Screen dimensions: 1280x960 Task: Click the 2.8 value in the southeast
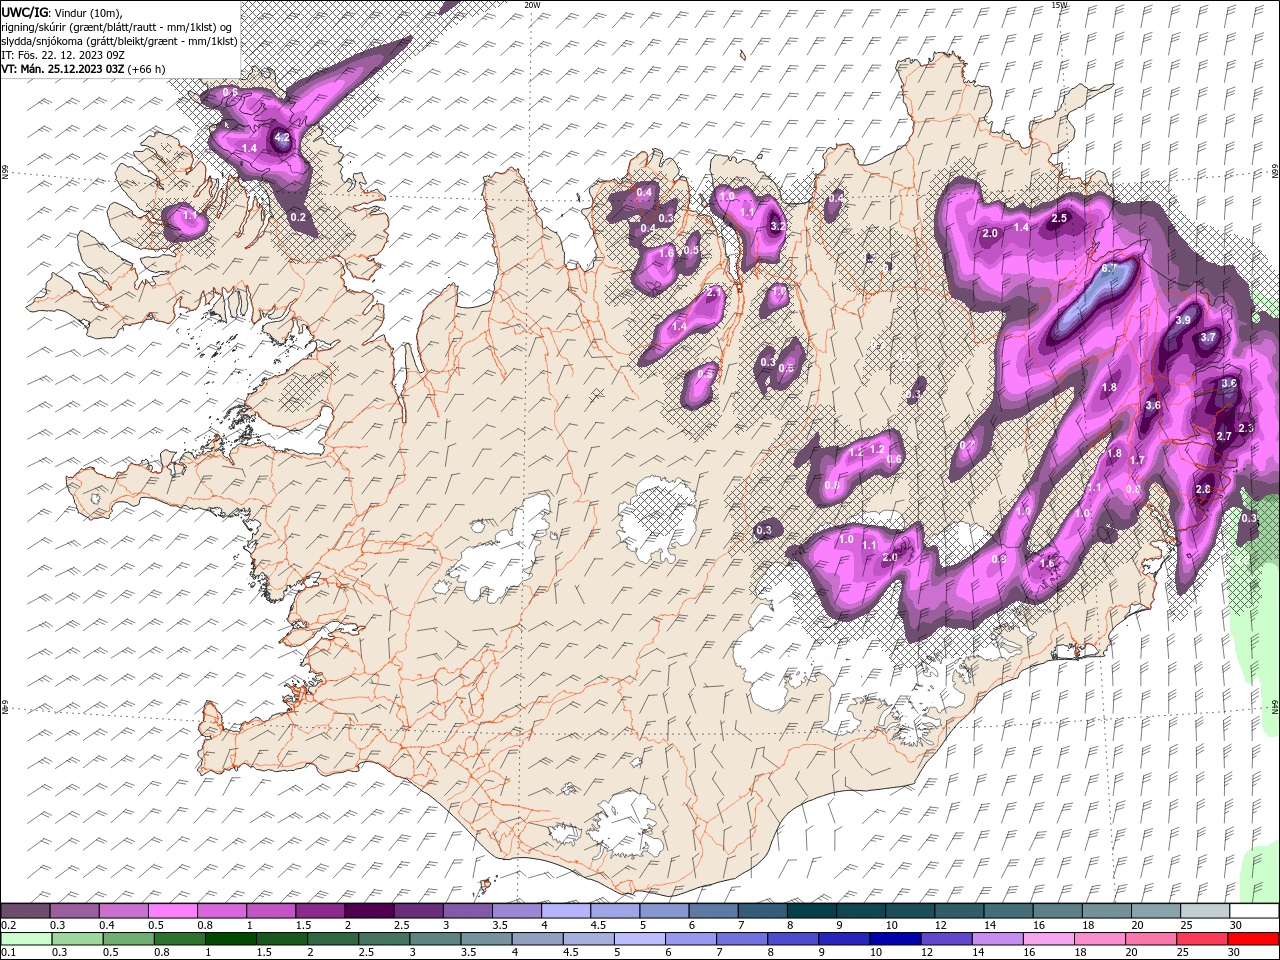[x=1203, y=489]
